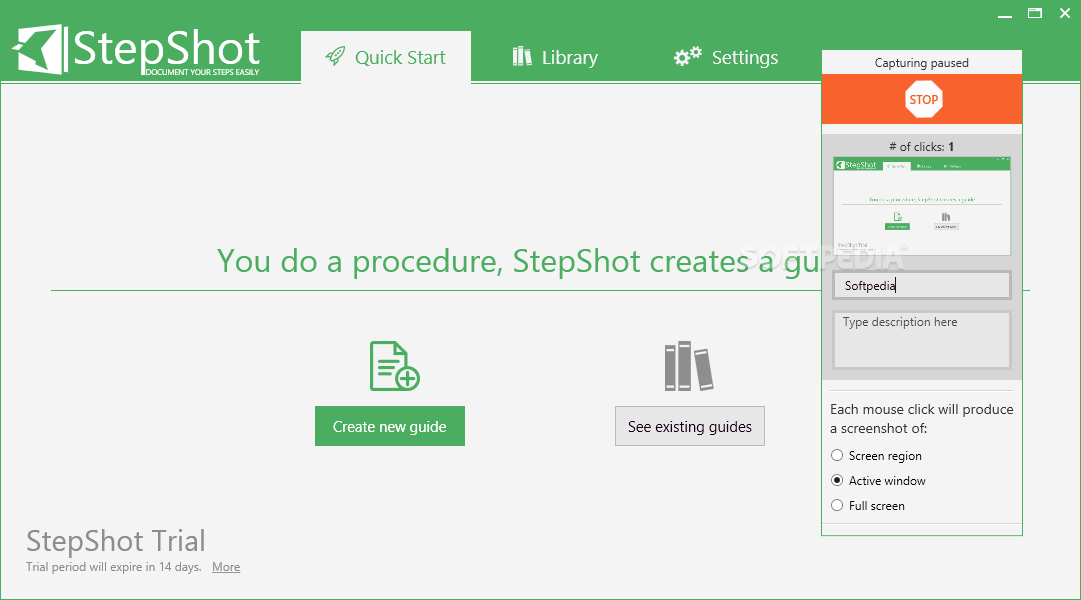Switch to the Quick Start tab
The width and height of the screenshot is (1081, 600).
click(386, 57)
